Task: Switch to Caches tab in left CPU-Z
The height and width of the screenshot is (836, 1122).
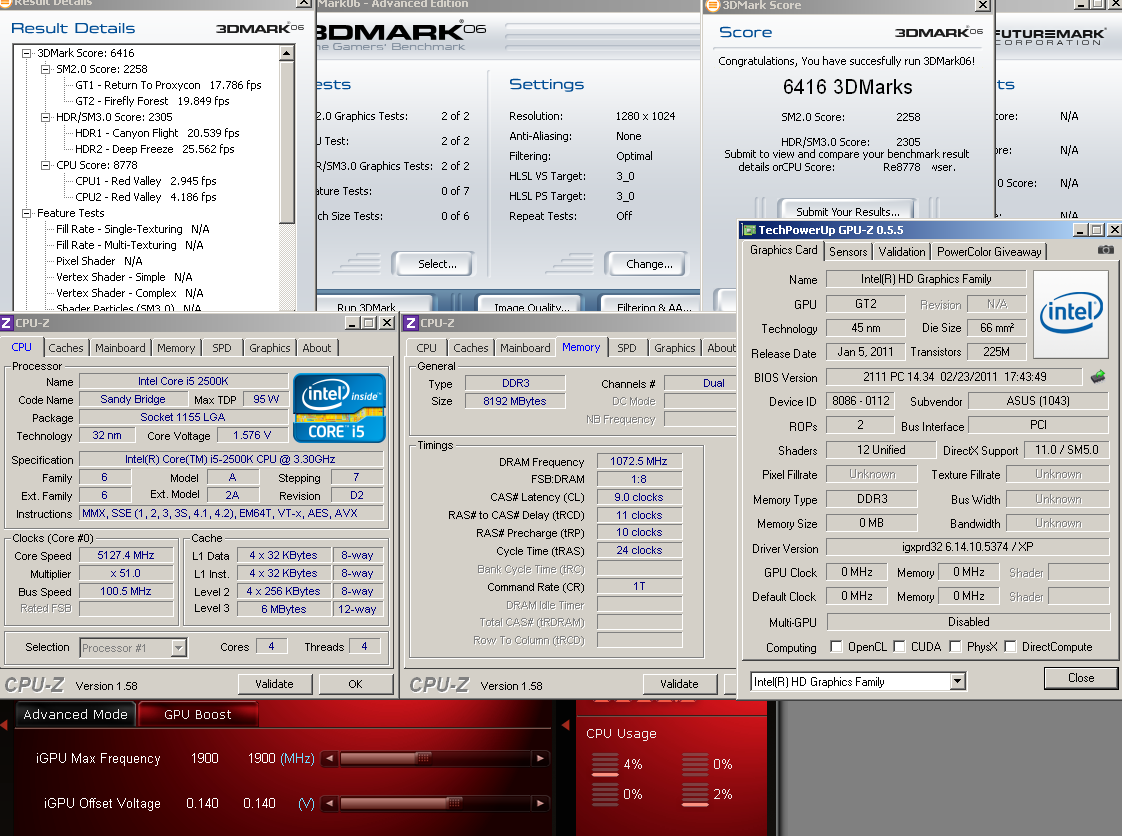Action: click(x=66, y=348)
